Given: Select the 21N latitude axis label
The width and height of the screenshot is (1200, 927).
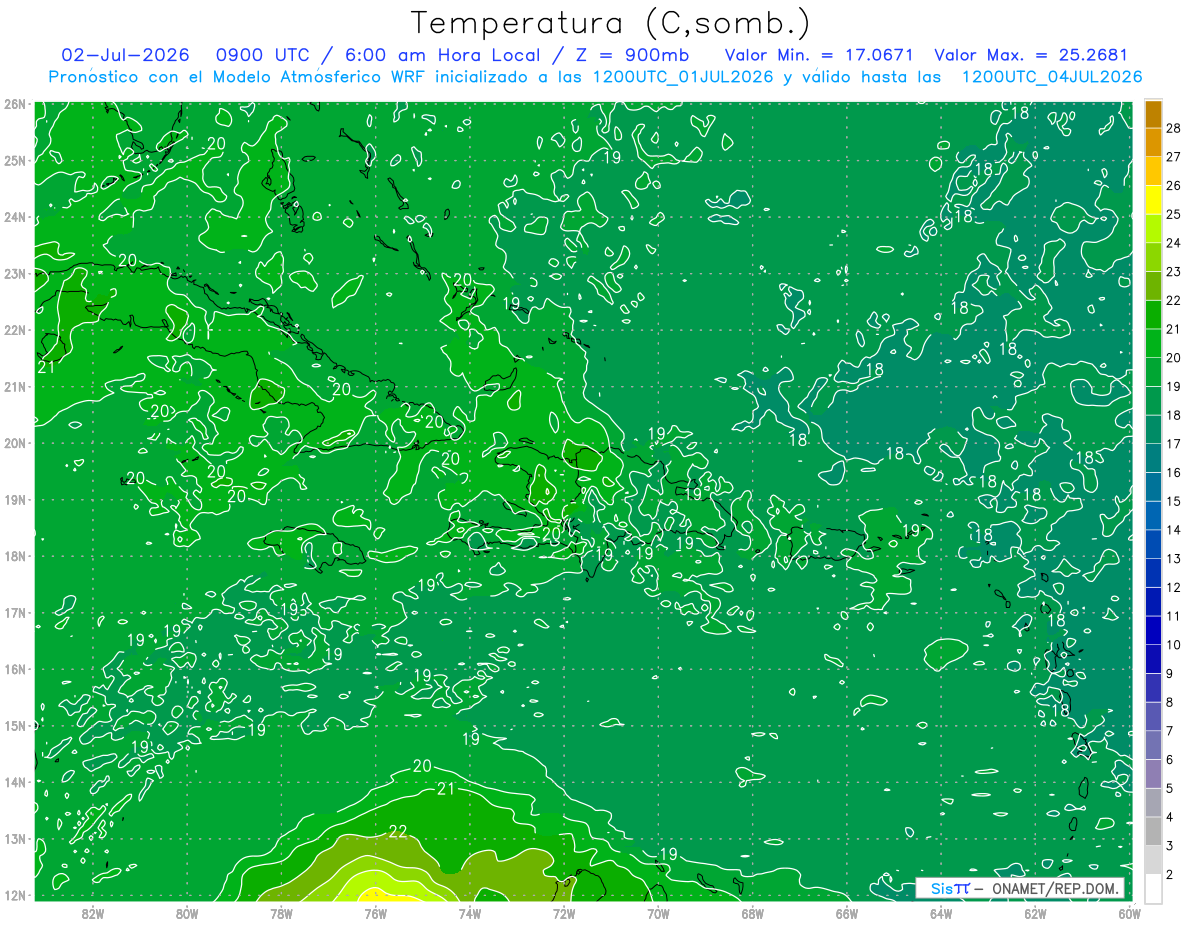Looking at the screenshot, I should (15, 386).
